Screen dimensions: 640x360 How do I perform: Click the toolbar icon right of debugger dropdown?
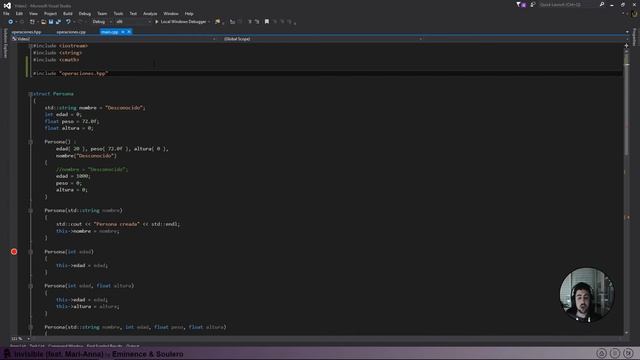tap(218, 22)
